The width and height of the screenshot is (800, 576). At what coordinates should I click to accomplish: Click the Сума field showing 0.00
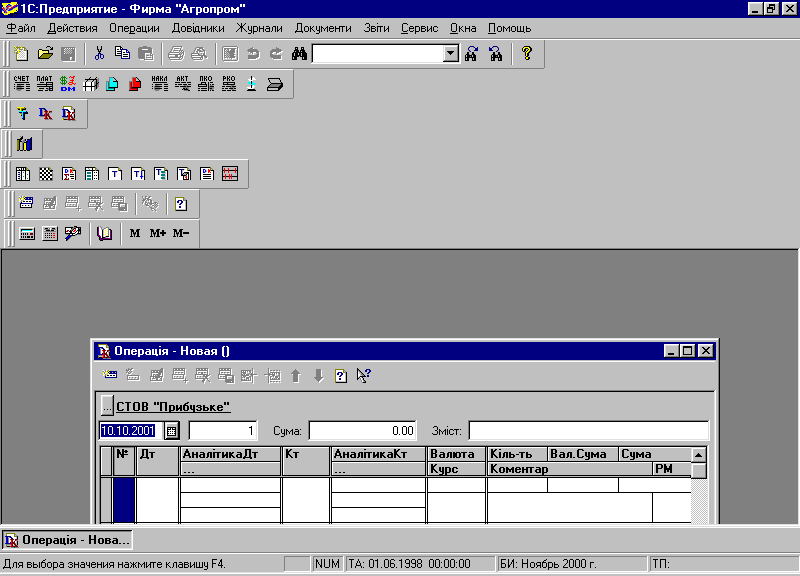362,431
